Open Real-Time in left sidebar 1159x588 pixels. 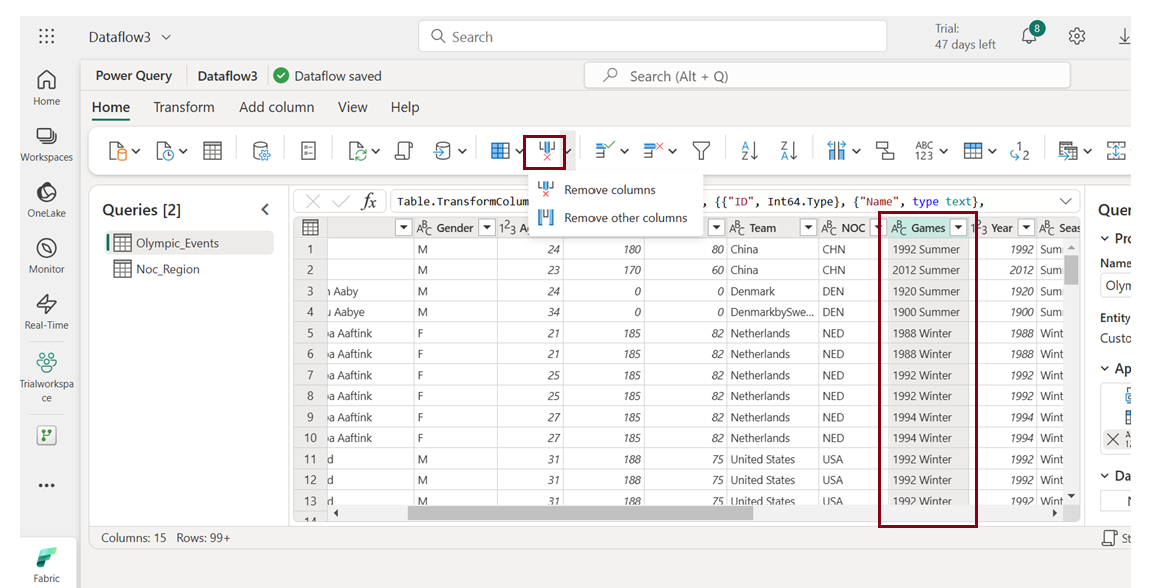pos(47,311)
